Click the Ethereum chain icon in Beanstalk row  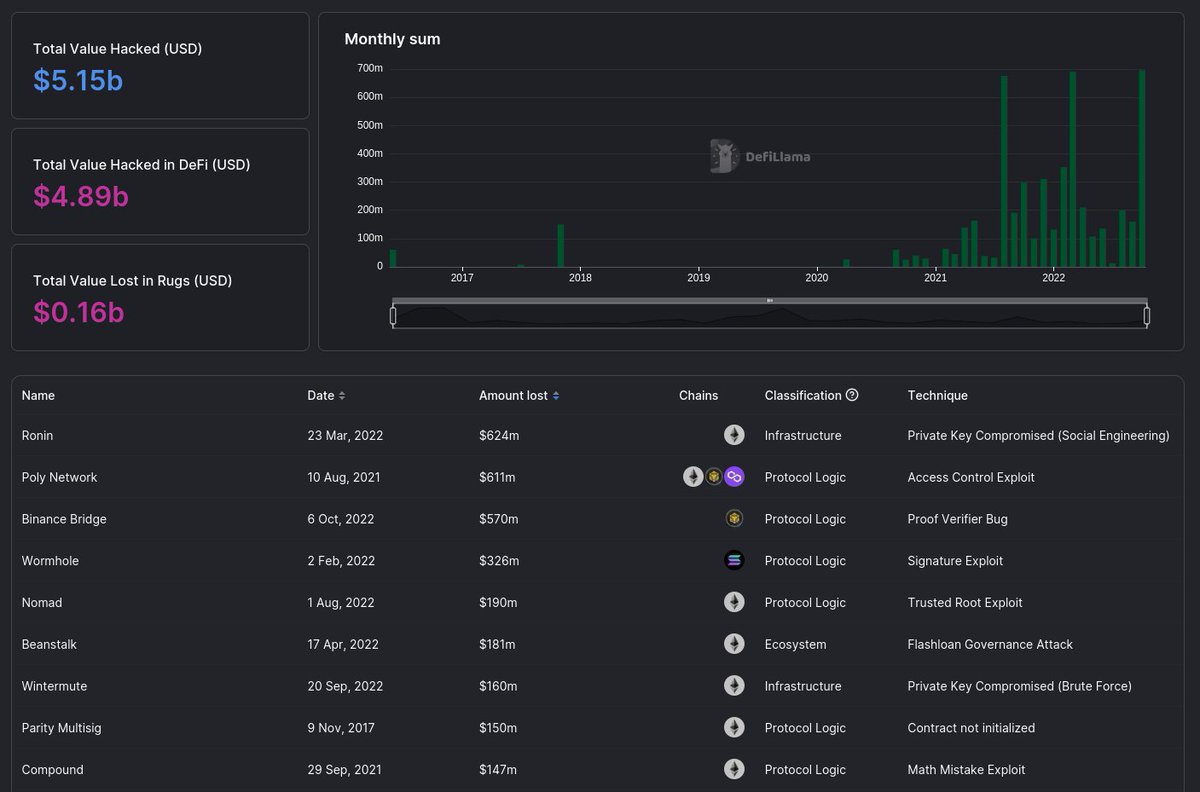click(734, 644)
